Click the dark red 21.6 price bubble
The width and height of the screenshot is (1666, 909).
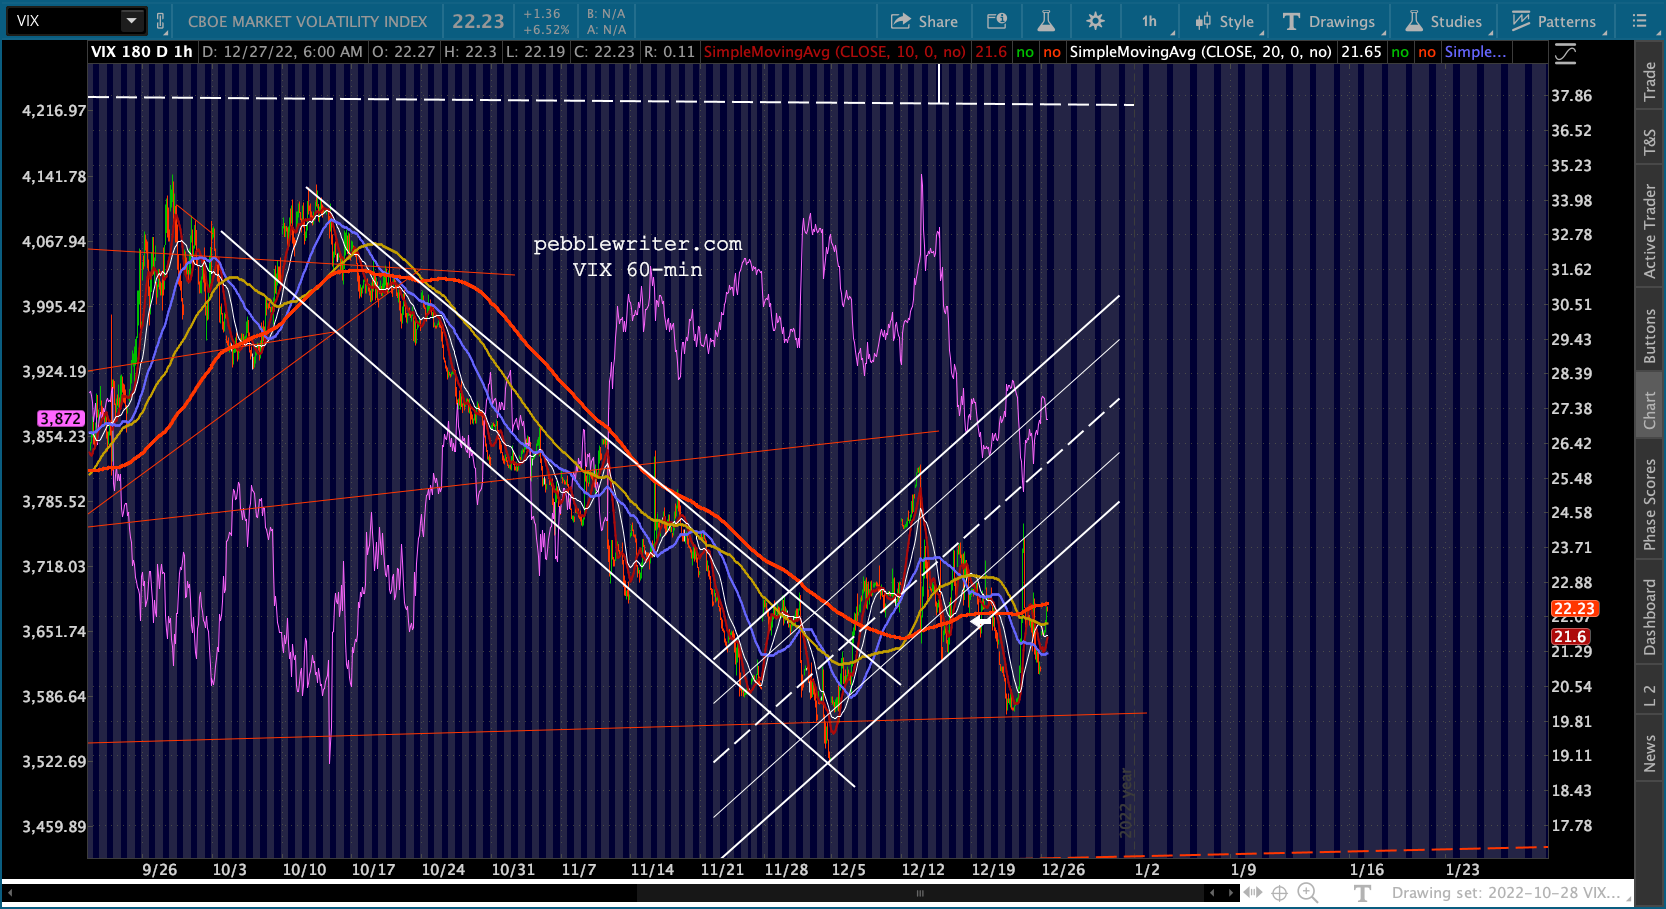coord(1570,637)
